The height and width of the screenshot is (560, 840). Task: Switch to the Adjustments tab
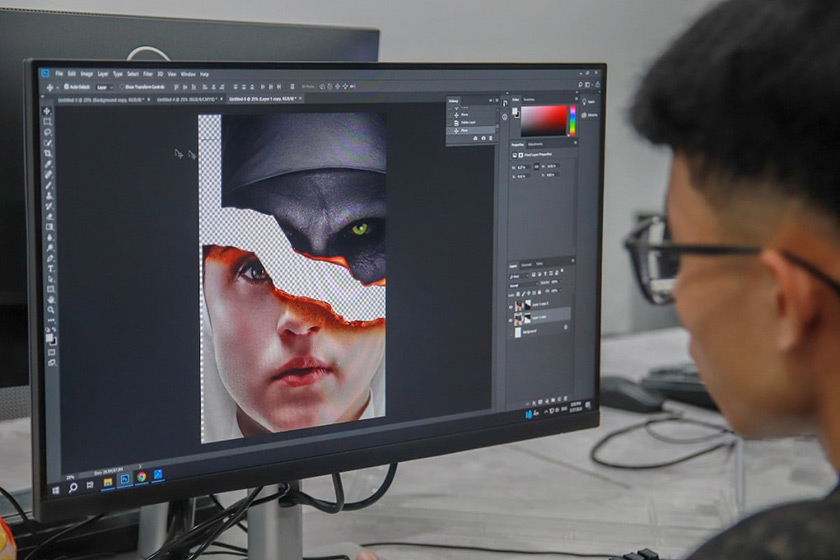[x=535, y=145]
